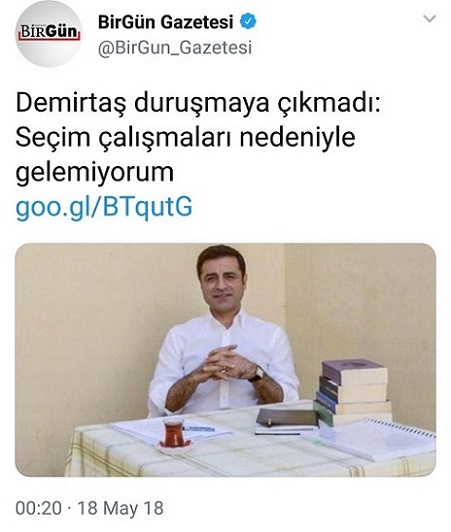Click the 00:20 timestamp

point(39,508)
